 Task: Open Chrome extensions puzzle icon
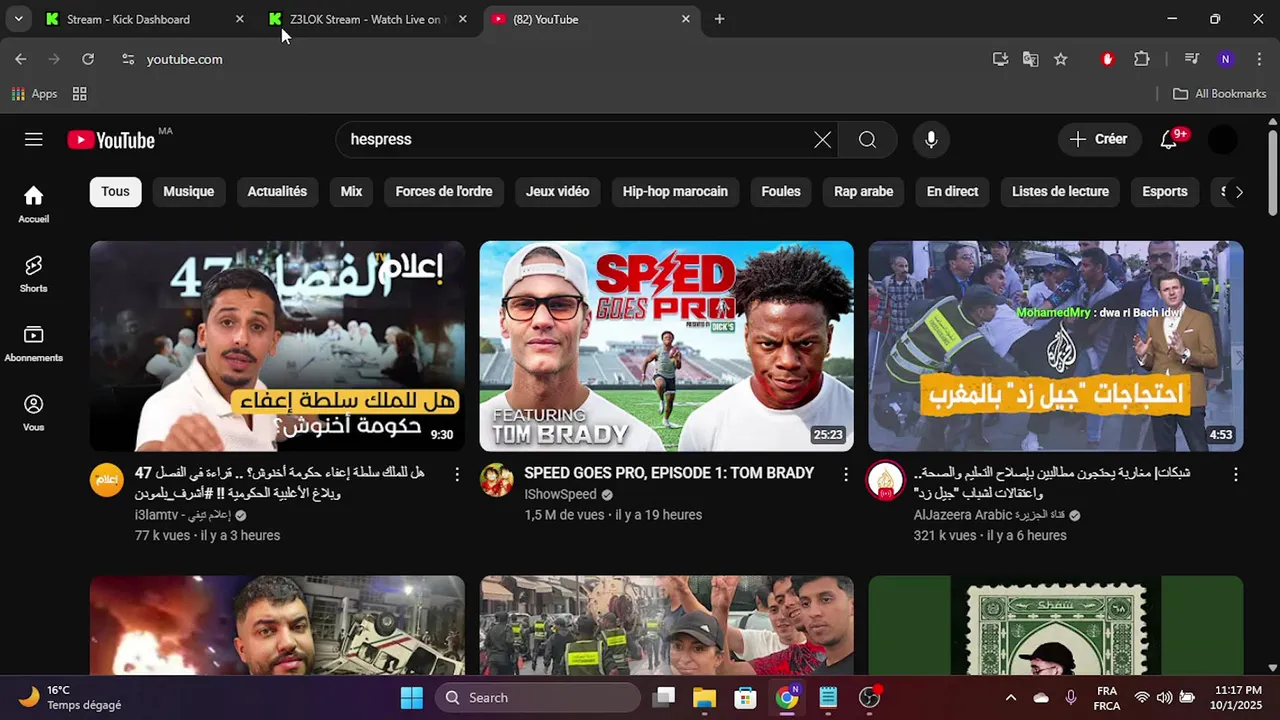[x=1142, y=59]
